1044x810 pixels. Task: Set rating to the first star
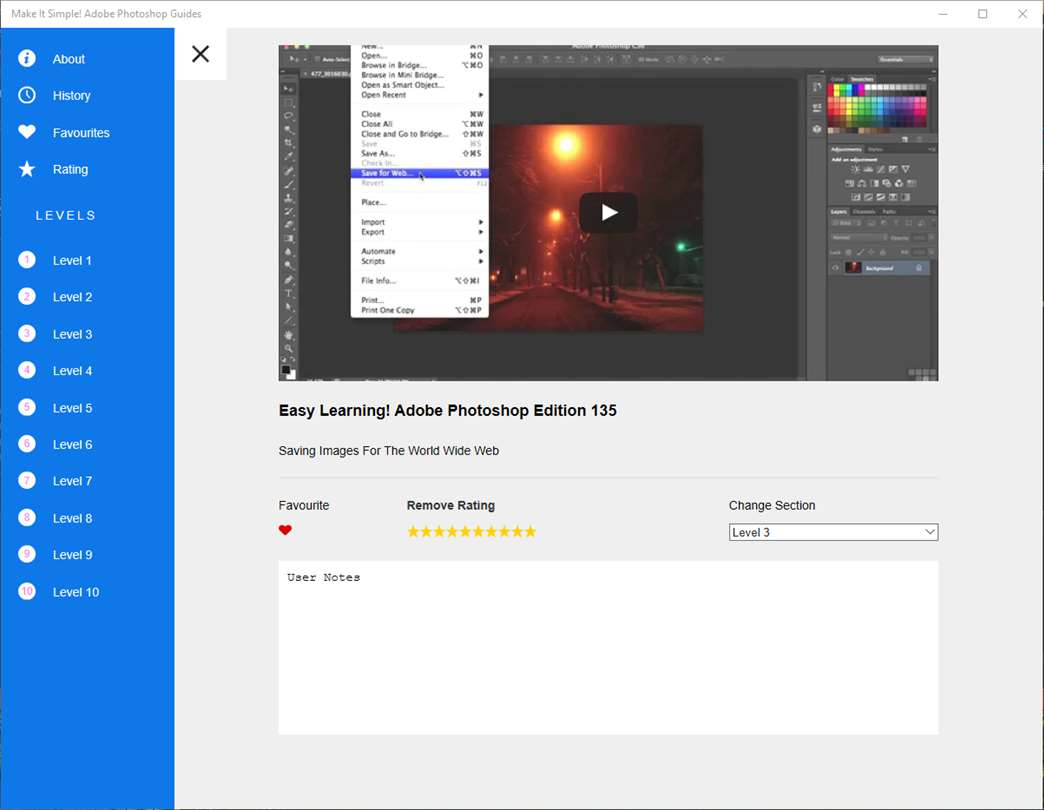coord(413,532)
